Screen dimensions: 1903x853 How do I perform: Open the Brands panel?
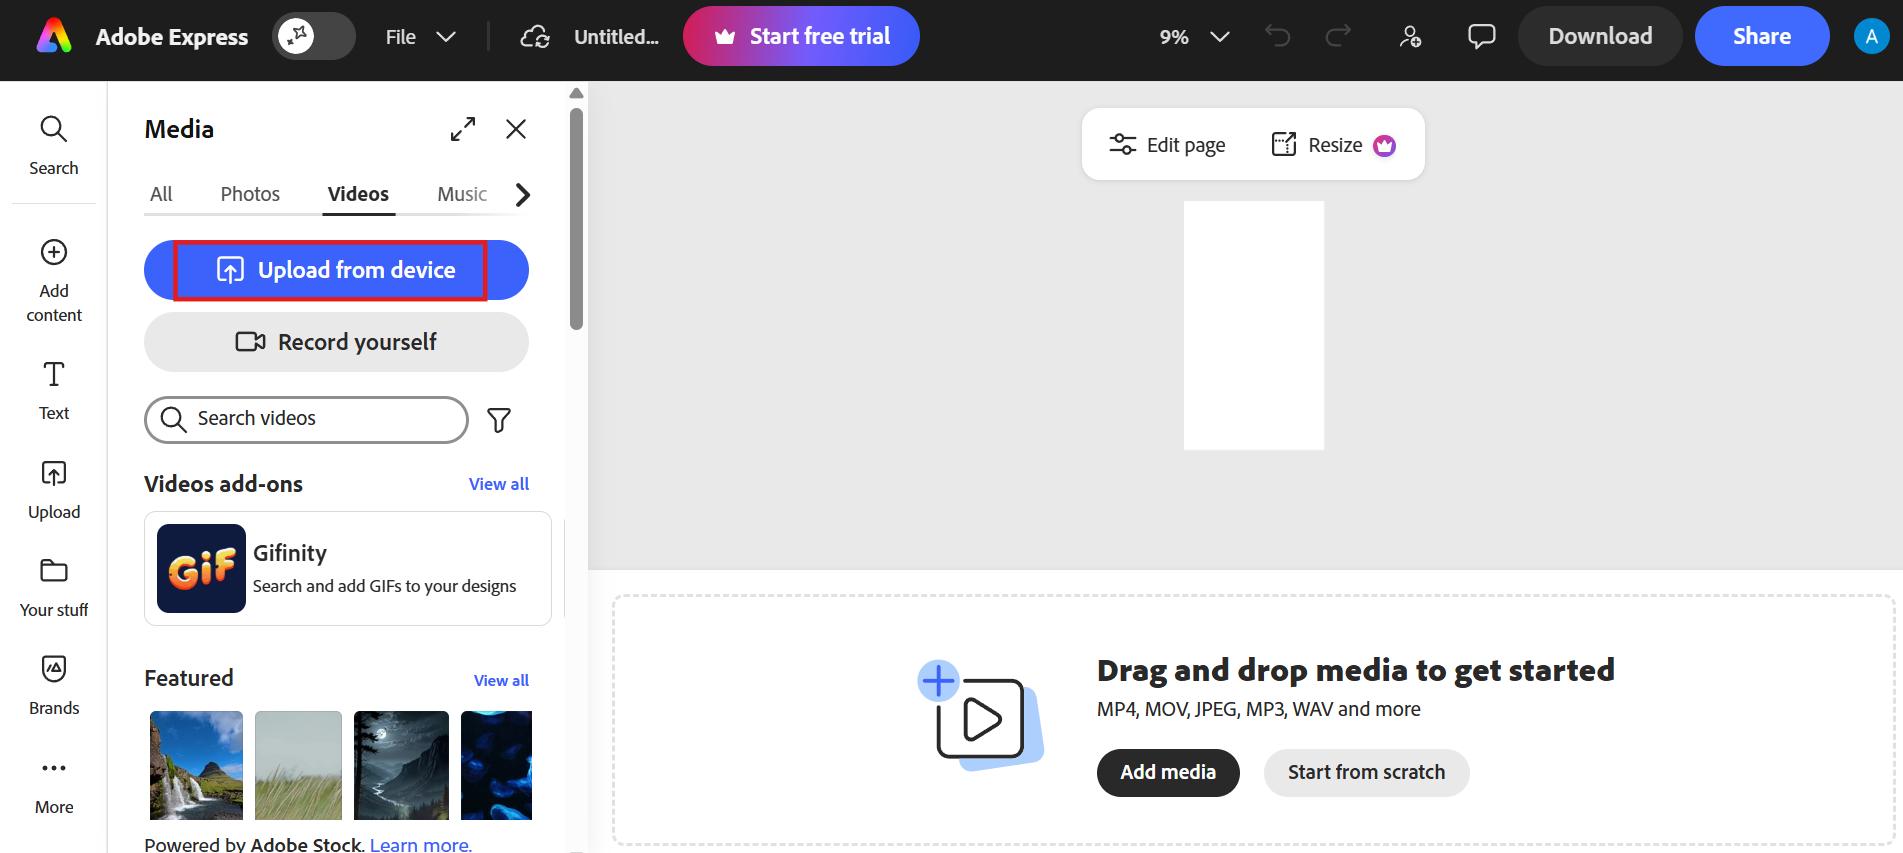54,686
